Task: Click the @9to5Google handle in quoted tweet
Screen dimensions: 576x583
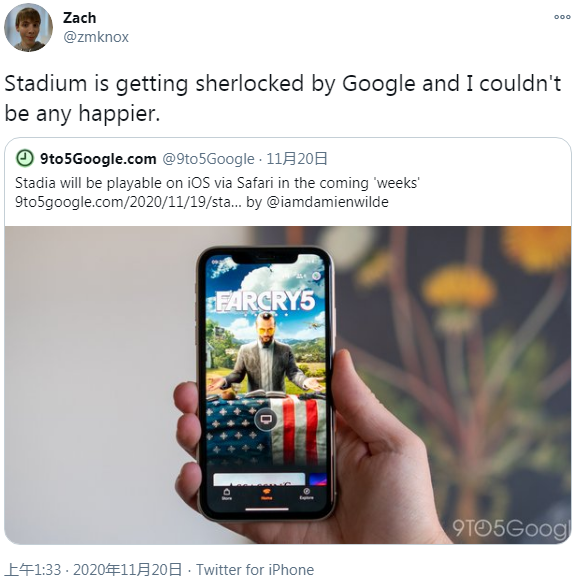Action: coord(208,159)
